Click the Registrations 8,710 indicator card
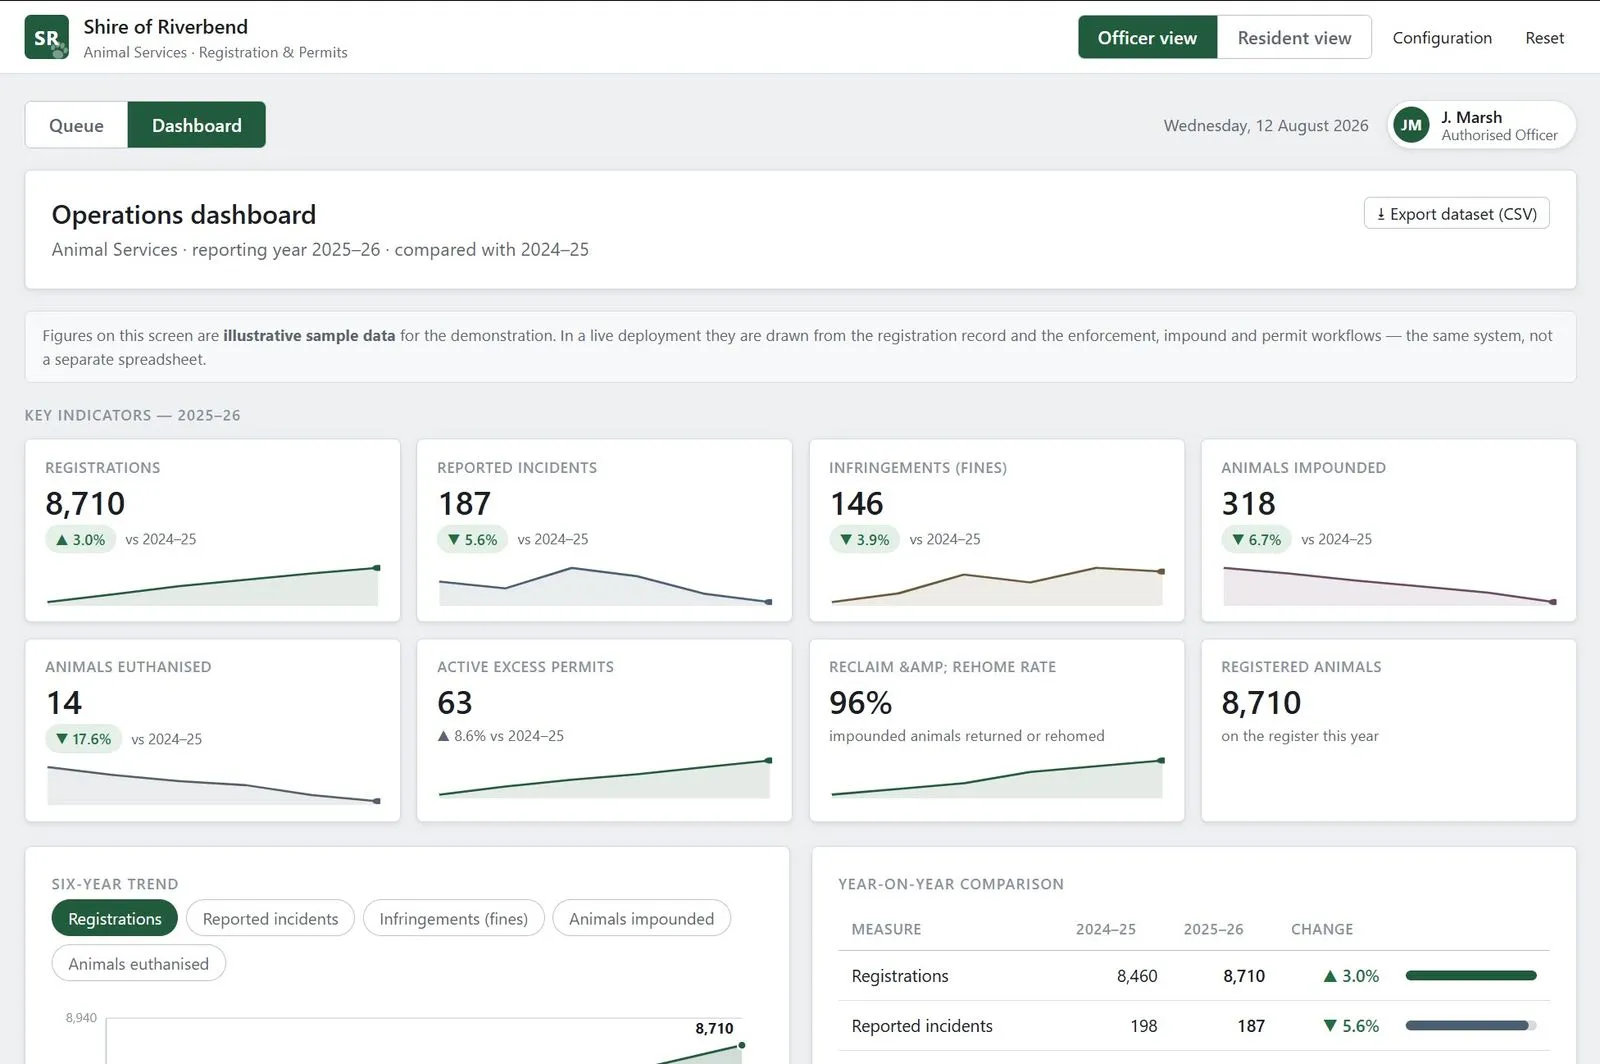The width and height of the screenshot is (1600, 1064). [212, 530]
